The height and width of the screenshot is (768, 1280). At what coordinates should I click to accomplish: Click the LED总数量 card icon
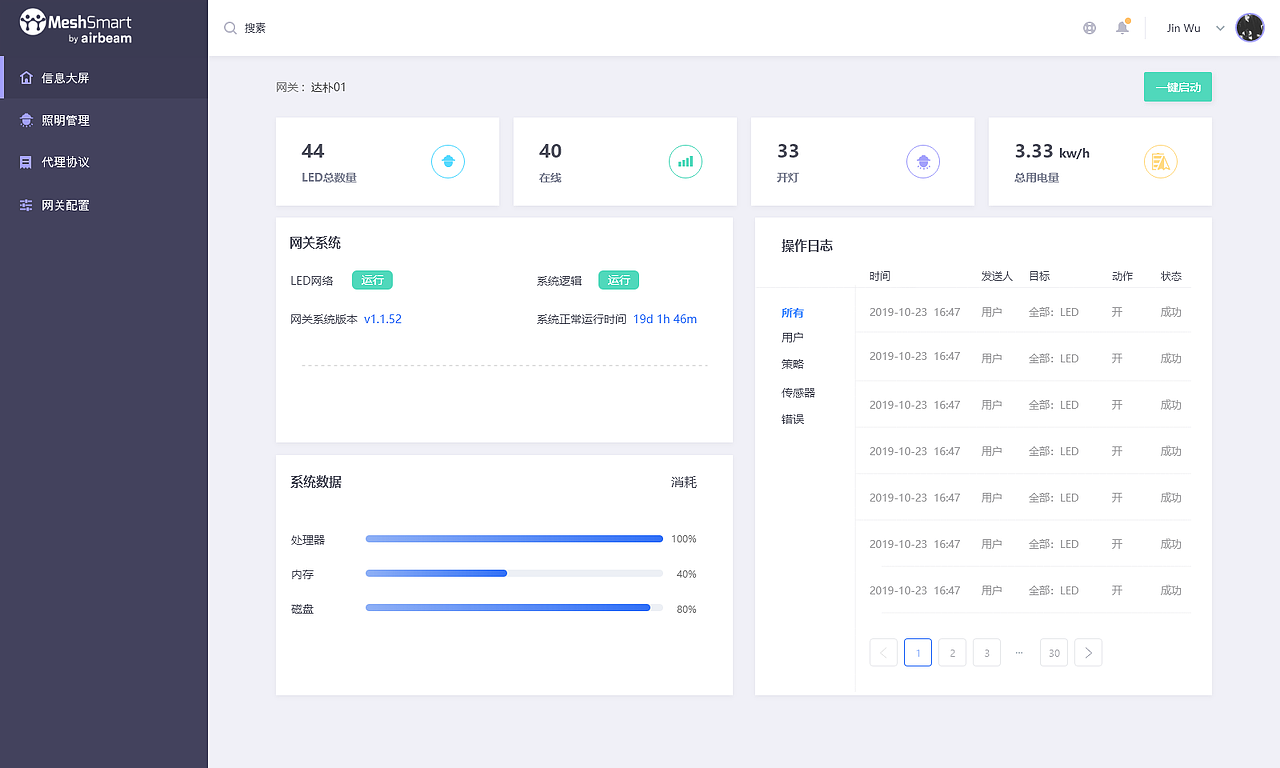[x=447, y=160]
